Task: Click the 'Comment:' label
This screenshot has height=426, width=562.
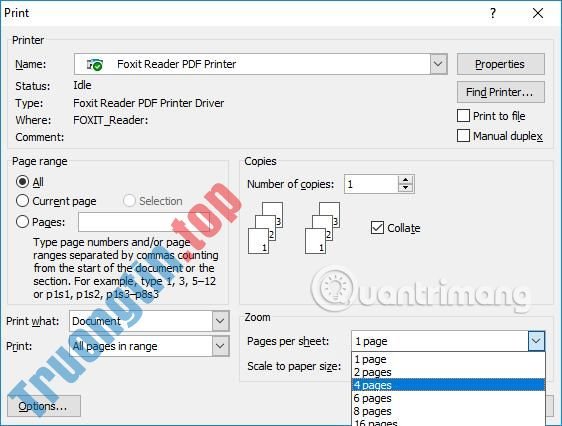Action: pyautogui.click(x=39, y=137)
